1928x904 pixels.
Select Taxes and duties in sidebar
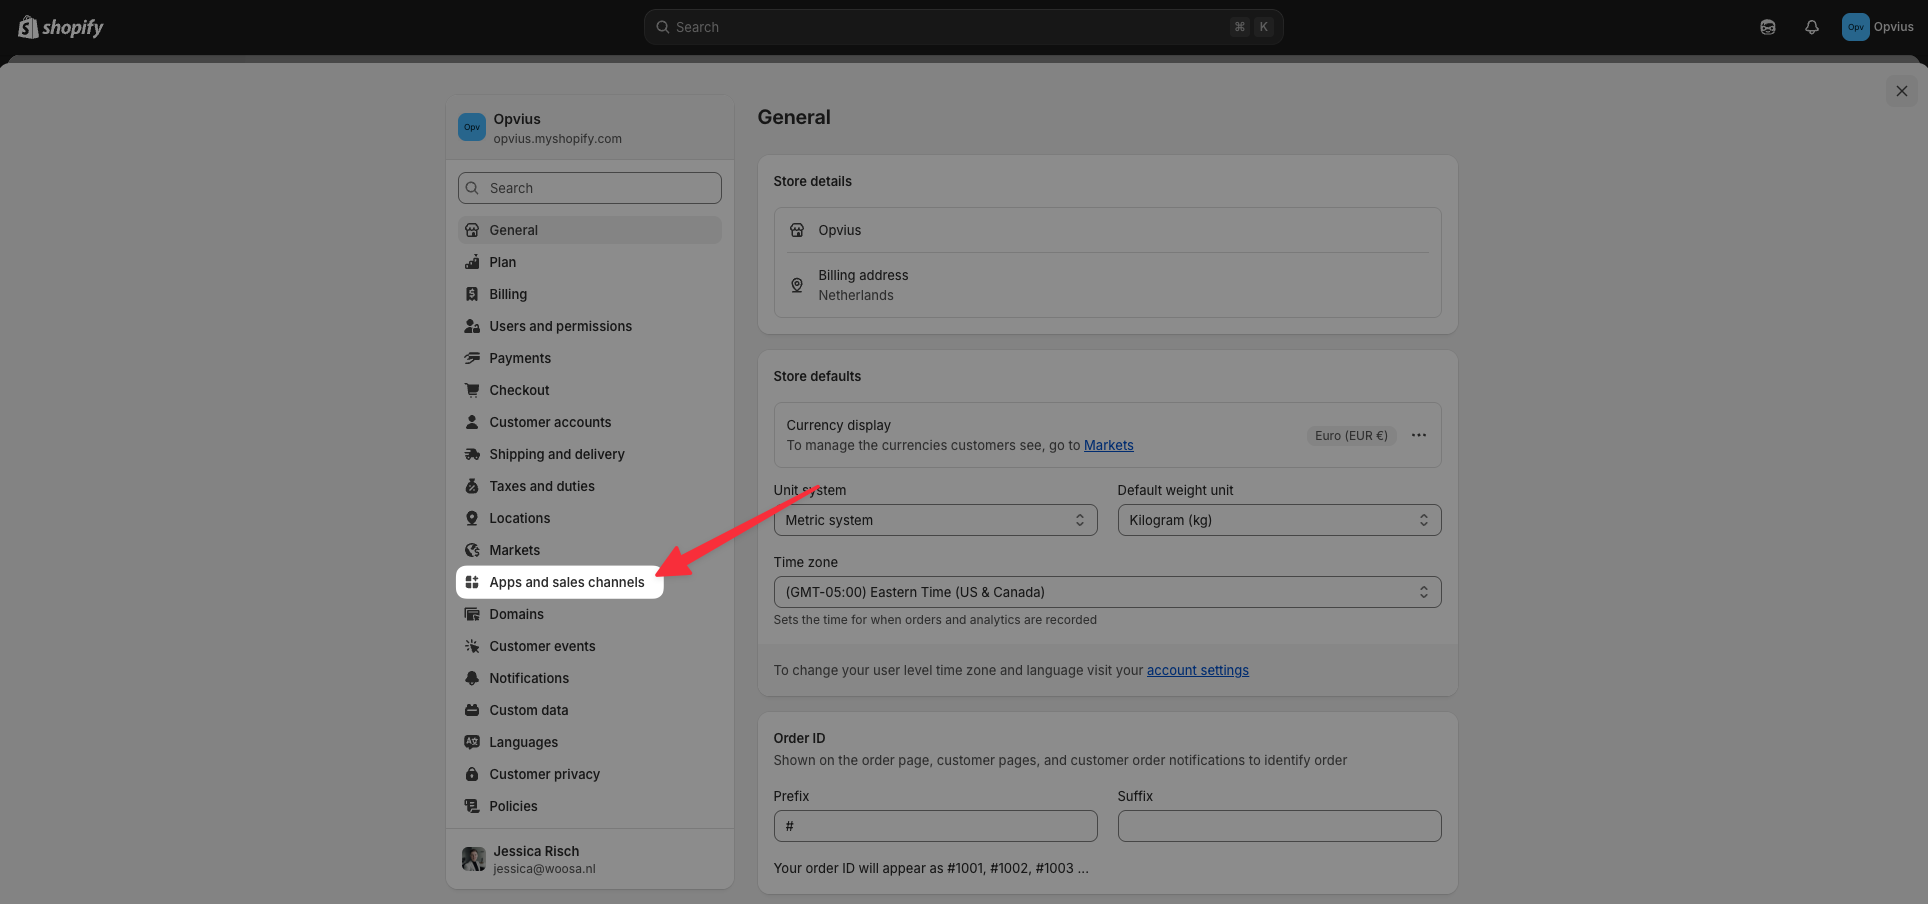click(x=541, y=486)
